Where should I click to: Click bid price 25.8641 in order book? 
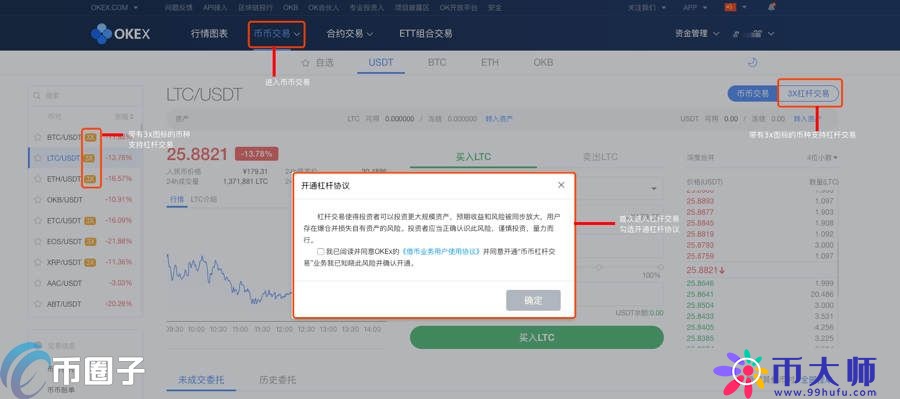pos(700,295)
